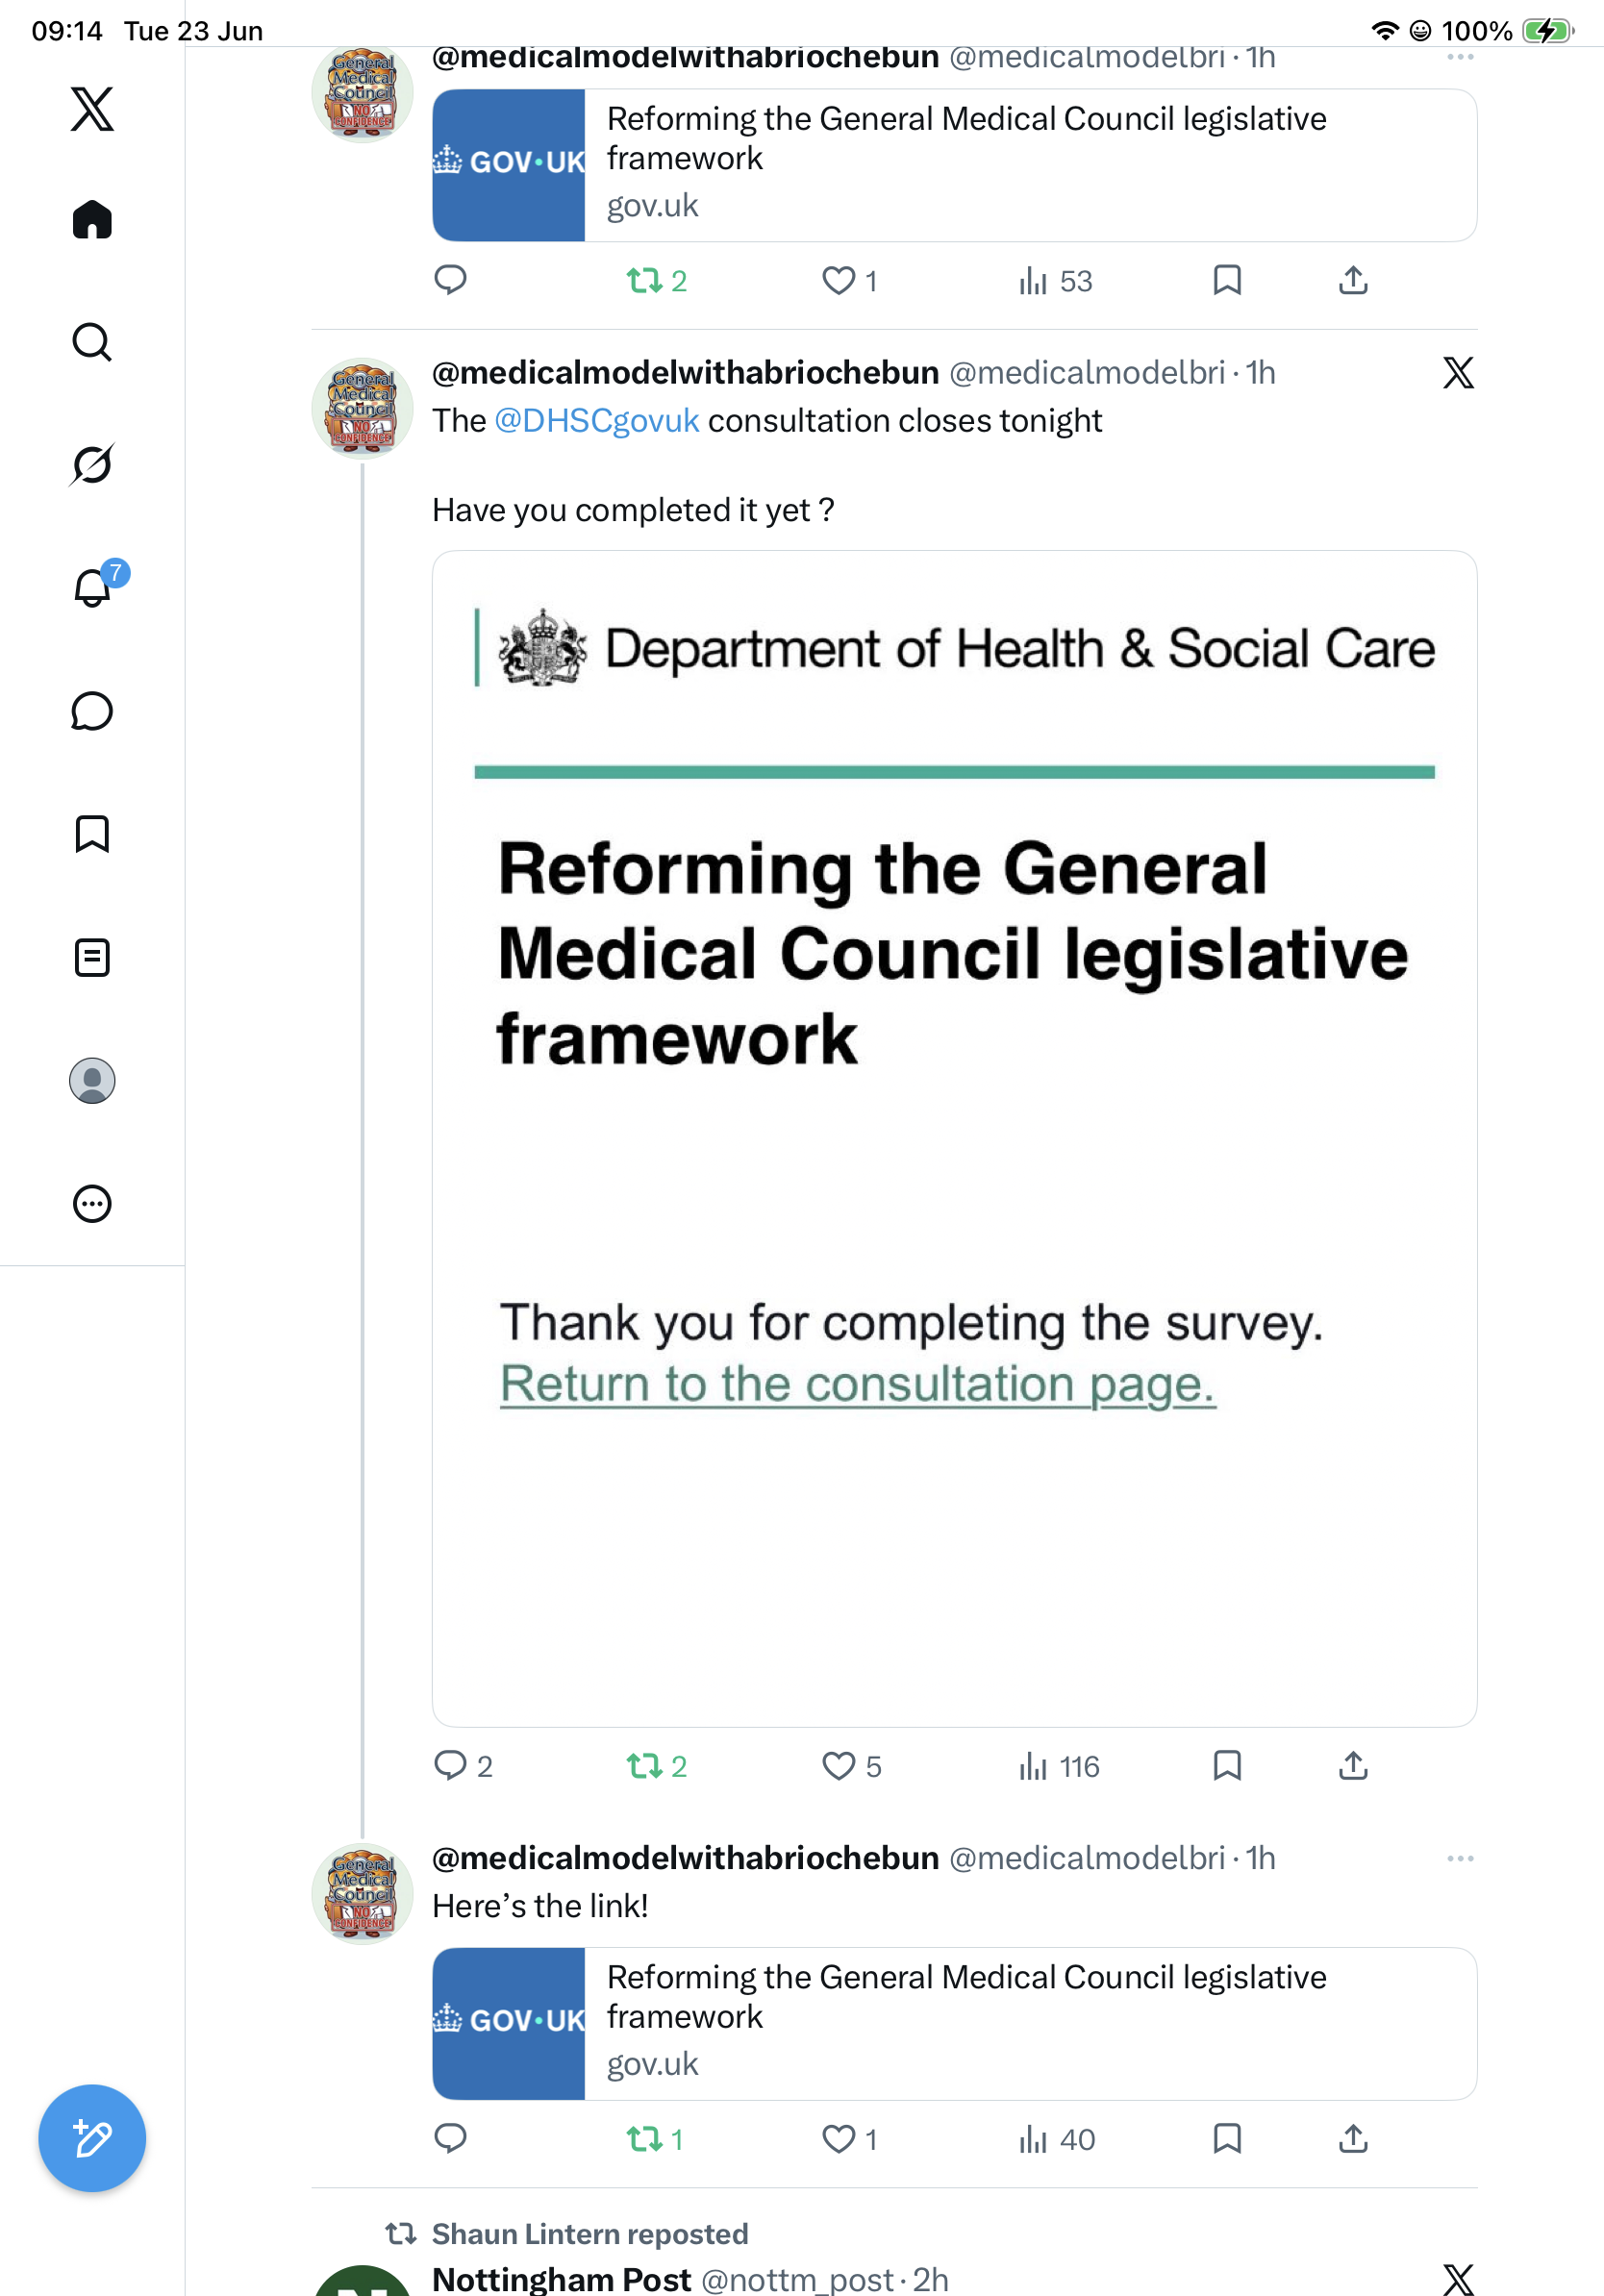Reply to the post with 2 comments

462,1766
